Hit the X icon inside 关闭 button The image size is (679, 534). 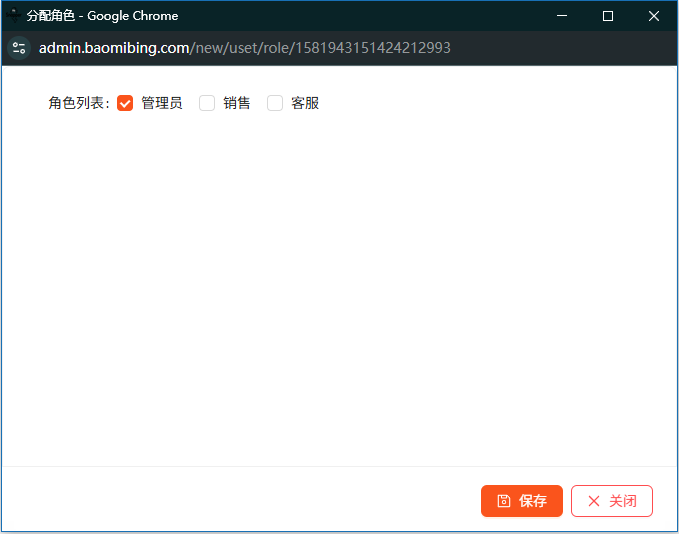point(594,501)
